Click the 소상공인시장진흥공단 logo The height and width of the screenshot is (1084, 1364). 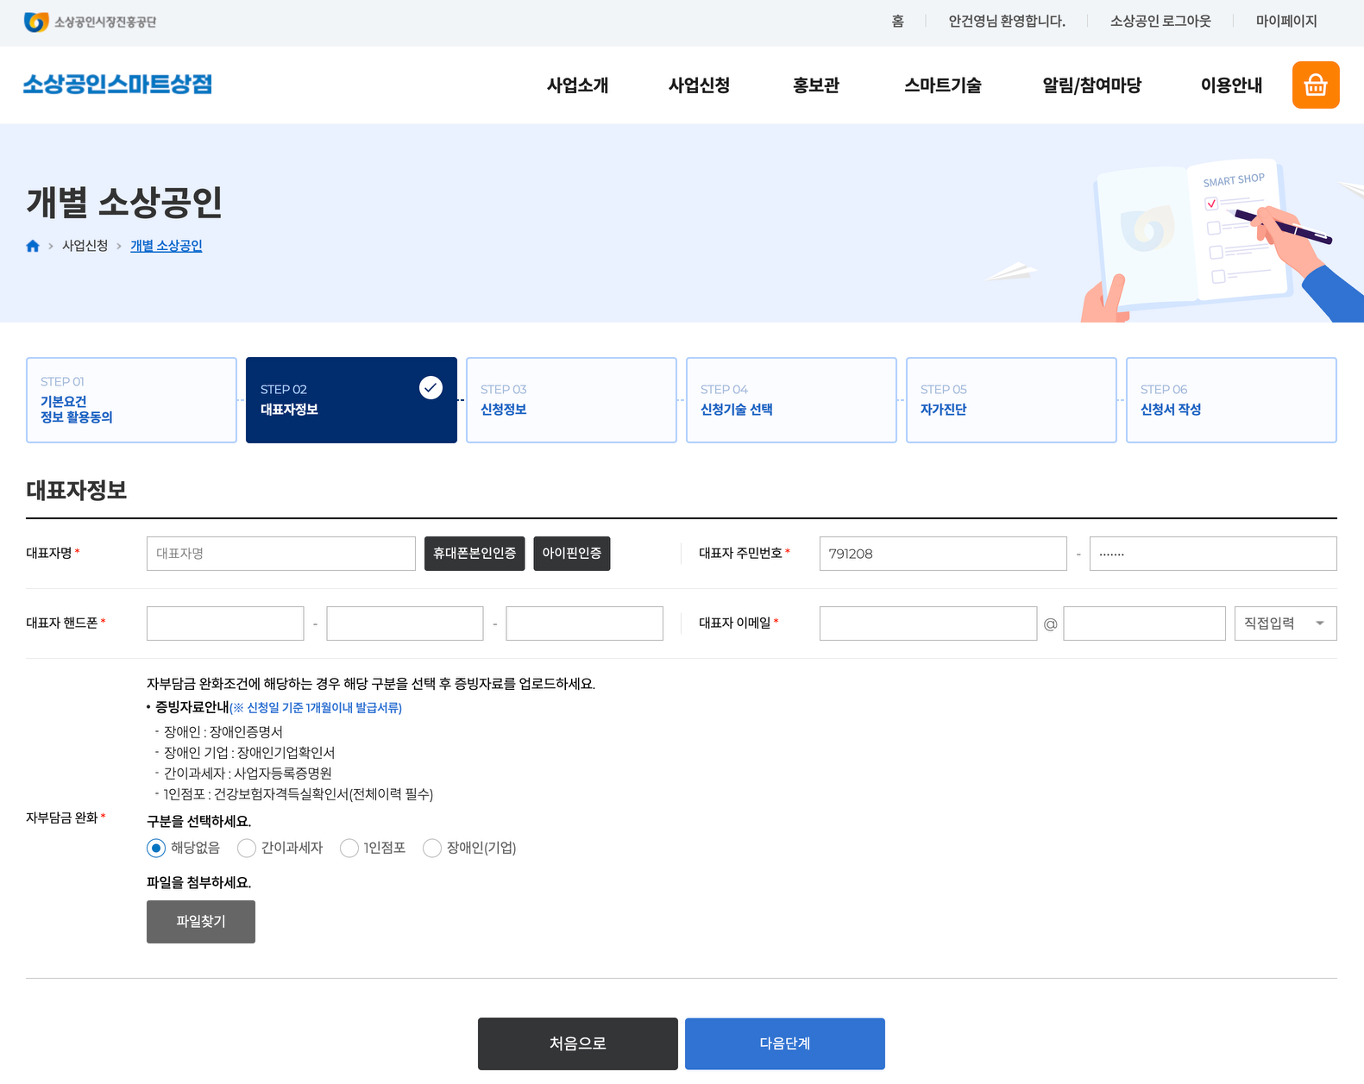tap(91, 22)
